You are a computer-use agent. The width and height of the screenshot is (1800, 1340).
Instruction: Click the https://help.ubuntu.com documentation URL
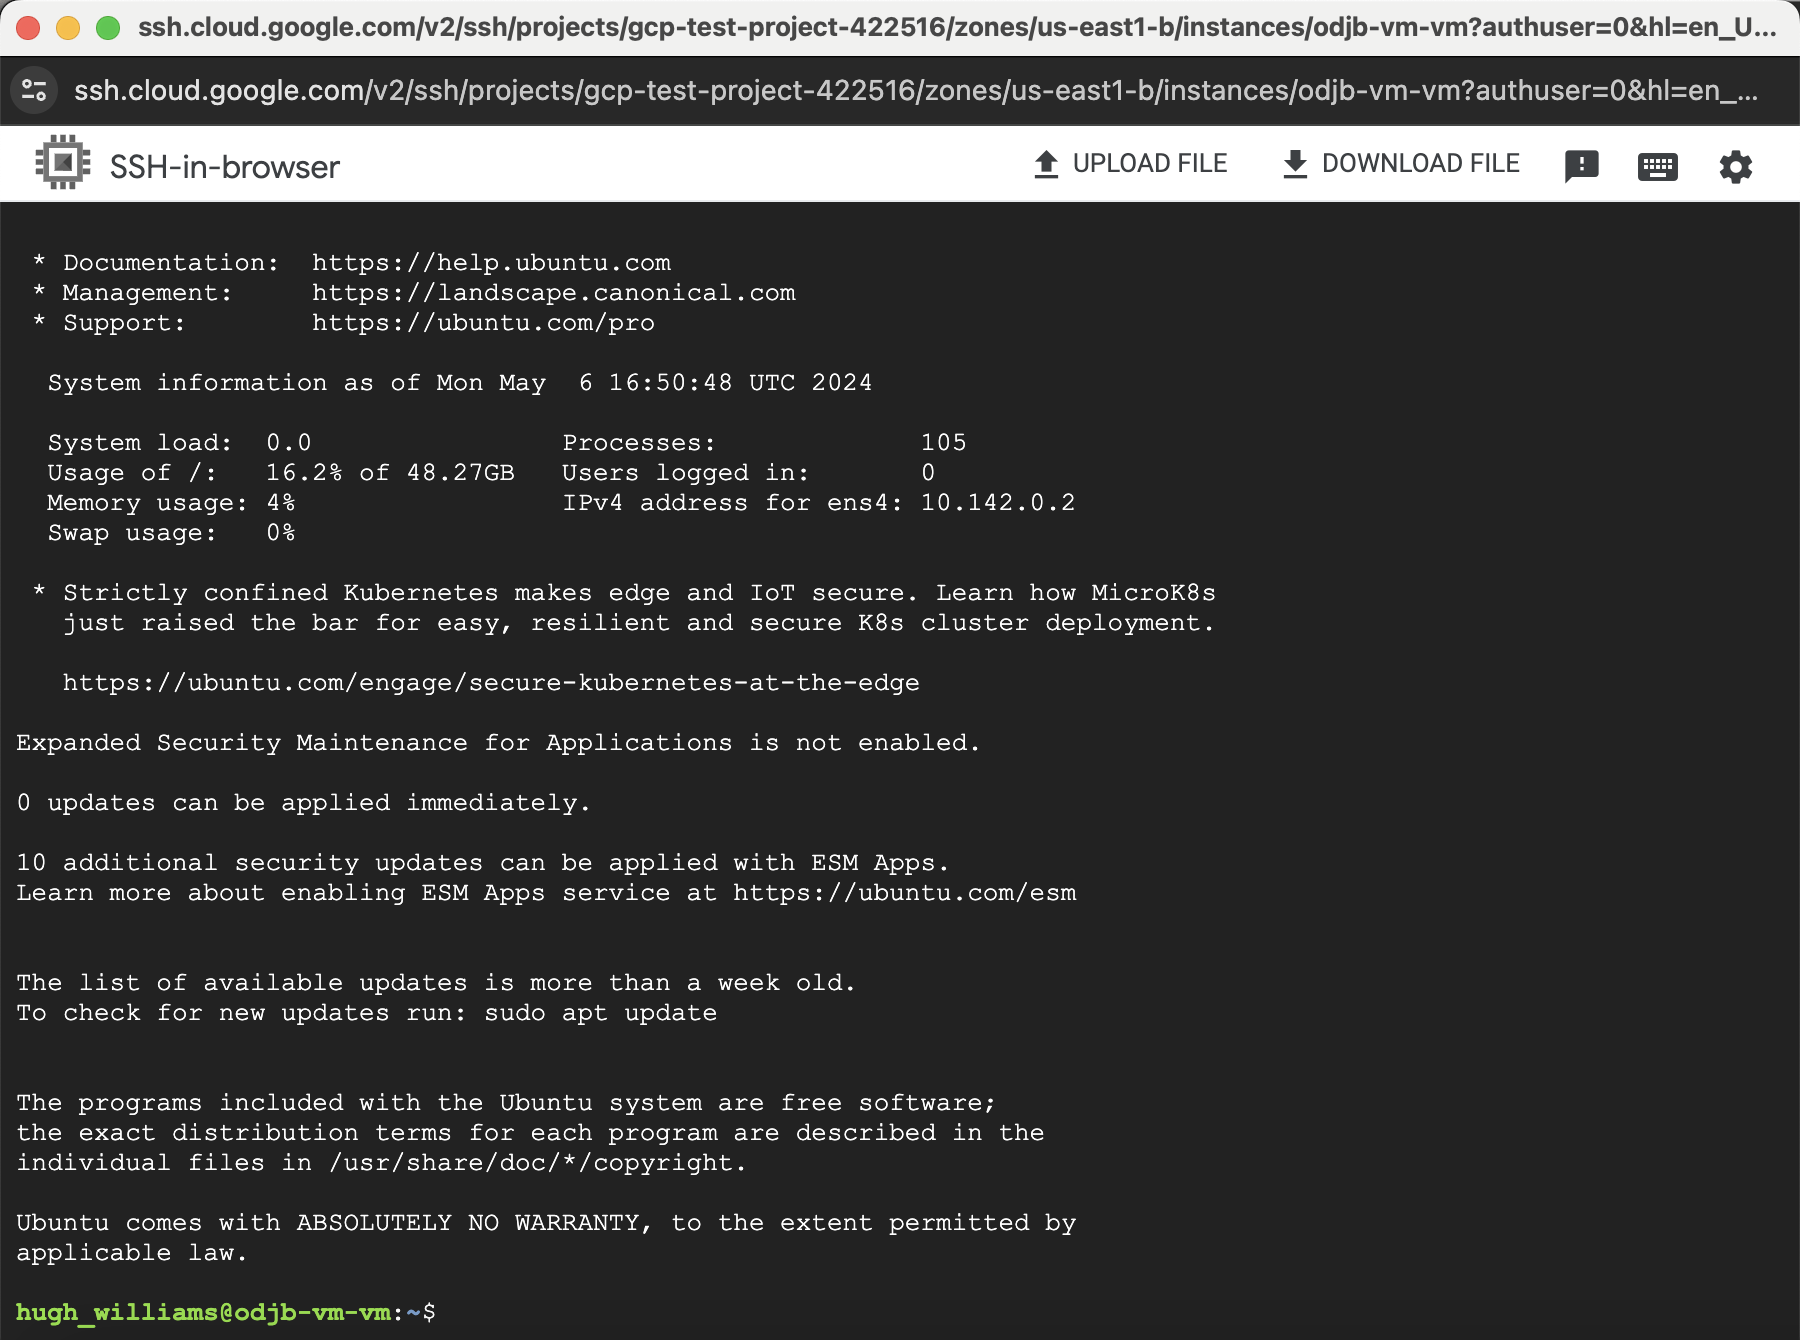(491, 263)
